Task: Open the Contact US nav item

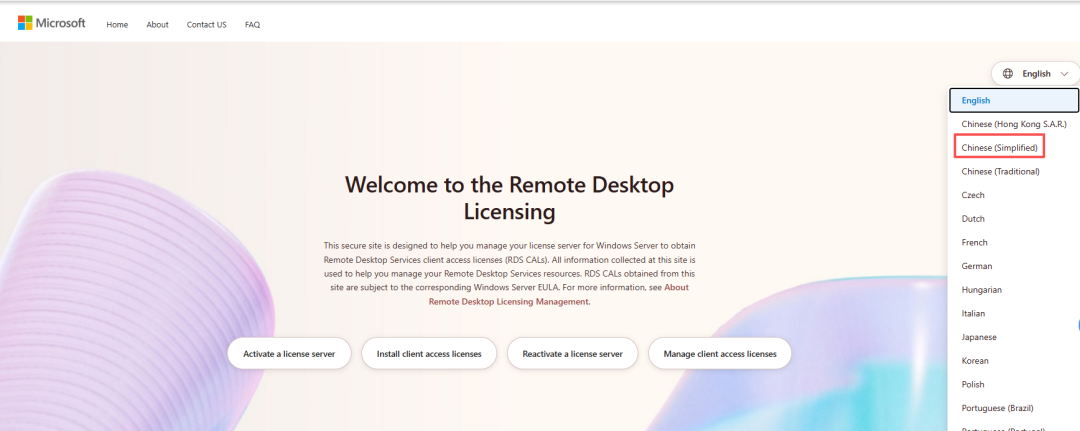Action: (x=207, y=25)
